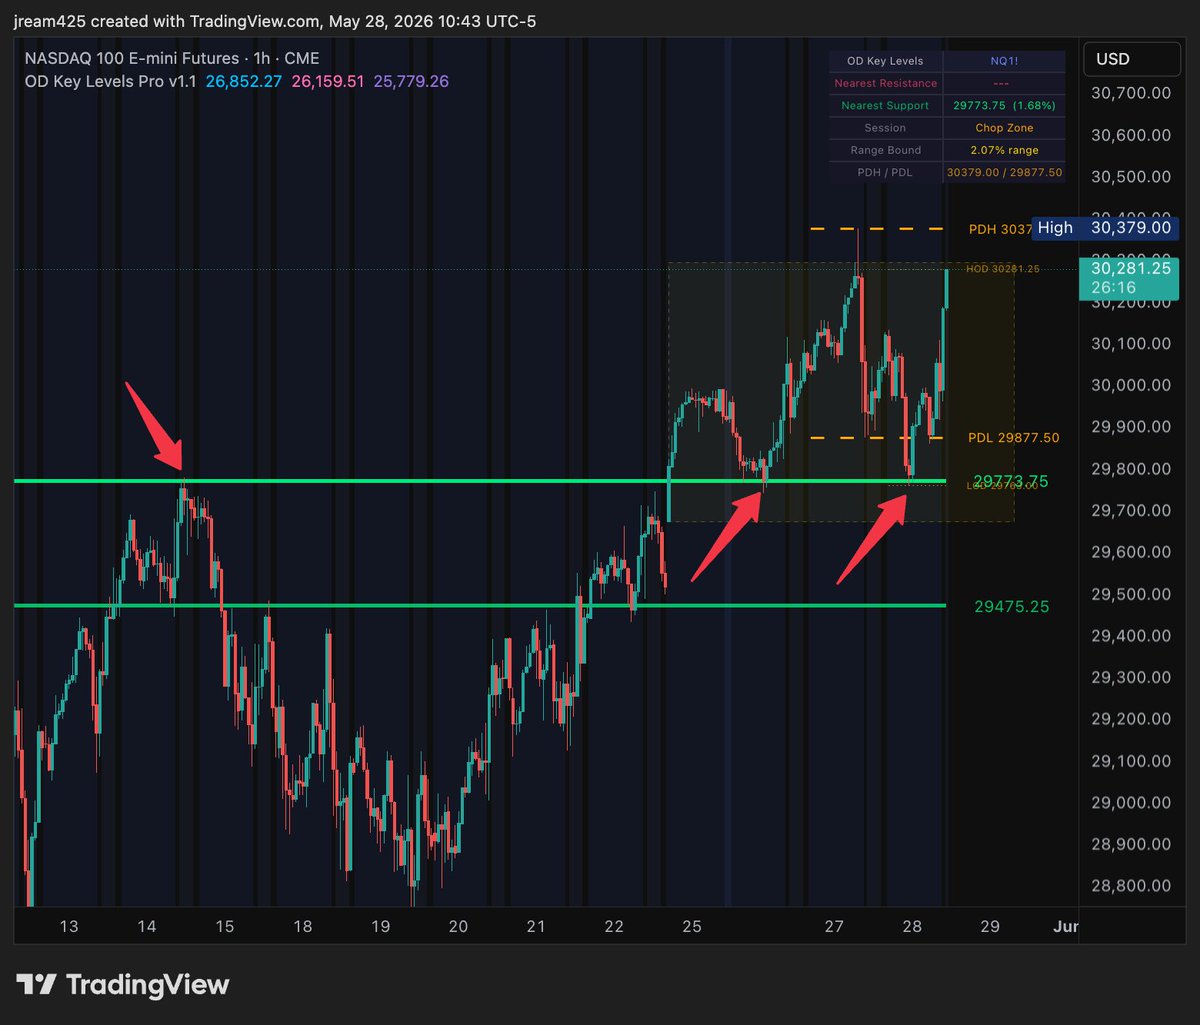Click date 29 on the time axis
This screenshot has height=1025, width=1200.
coord(990,927)
